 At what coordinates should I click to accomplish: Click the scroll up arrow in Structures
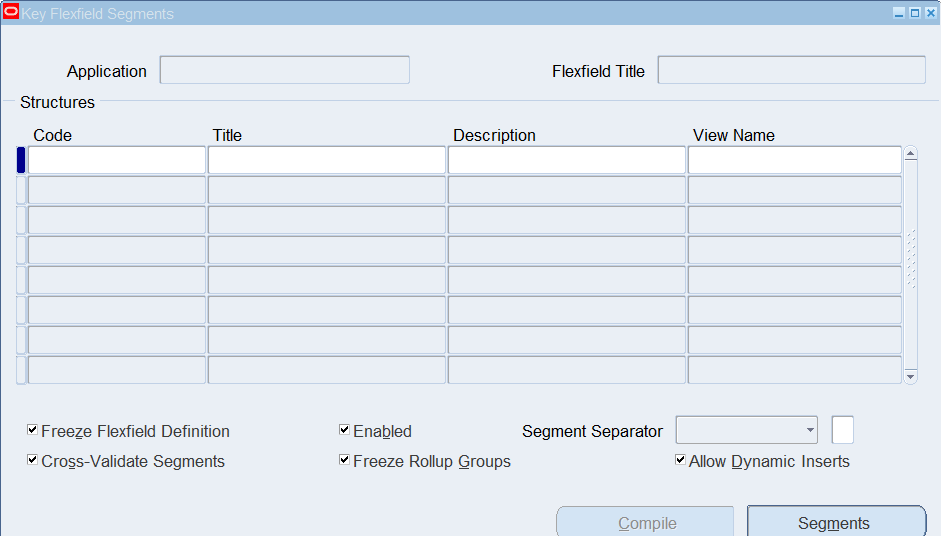click(x=910, y=154)
